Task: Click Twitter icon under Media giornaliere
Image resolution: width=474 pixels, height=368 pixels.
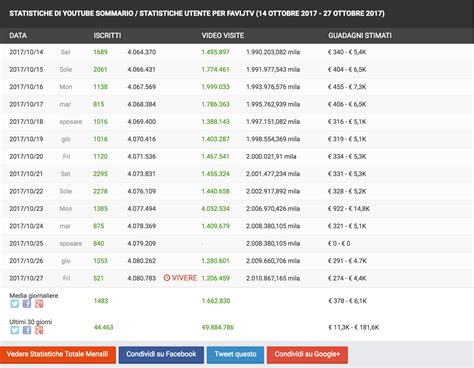Action: [x=14, y=304]
